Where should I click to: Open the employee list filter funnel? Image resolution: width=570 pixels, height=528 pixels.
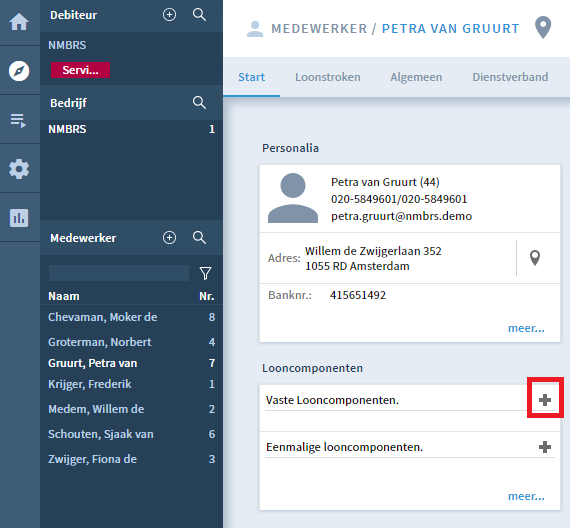pyautogui.click(x=205, y=273)
